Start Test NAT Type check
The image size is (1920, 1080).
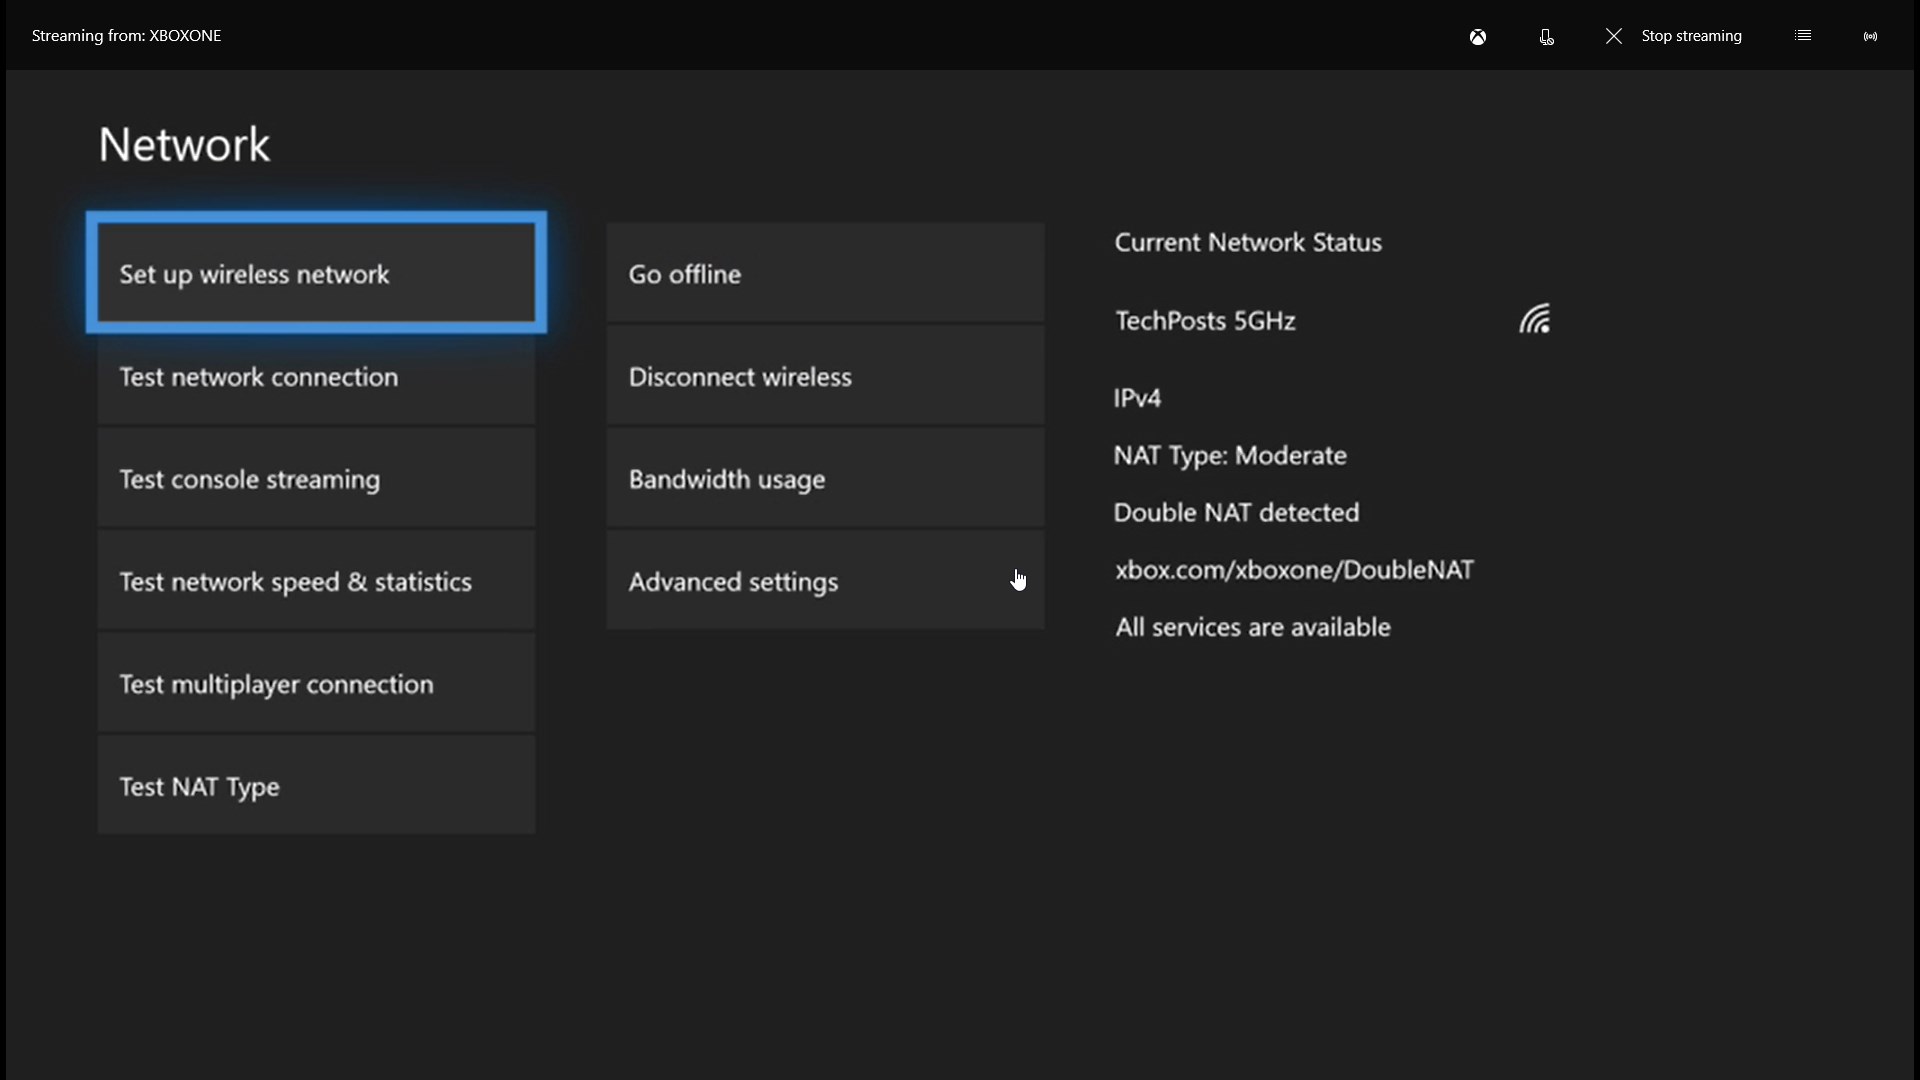click(316, 787)
